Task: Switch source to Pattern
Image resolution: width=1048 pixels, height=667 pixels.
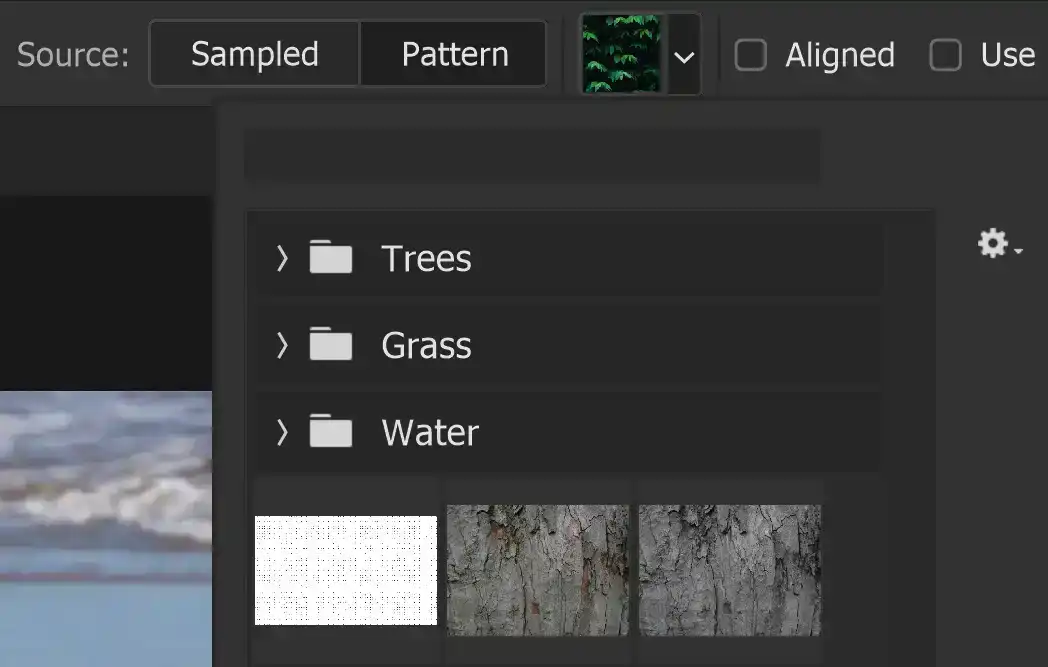Action: pos(453,53)
